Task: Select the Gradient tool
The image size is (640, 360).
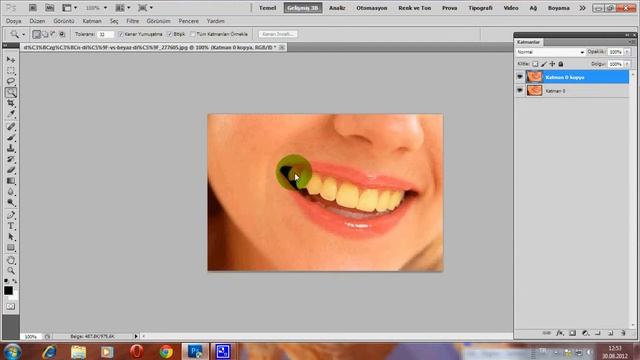Action: 11,180
